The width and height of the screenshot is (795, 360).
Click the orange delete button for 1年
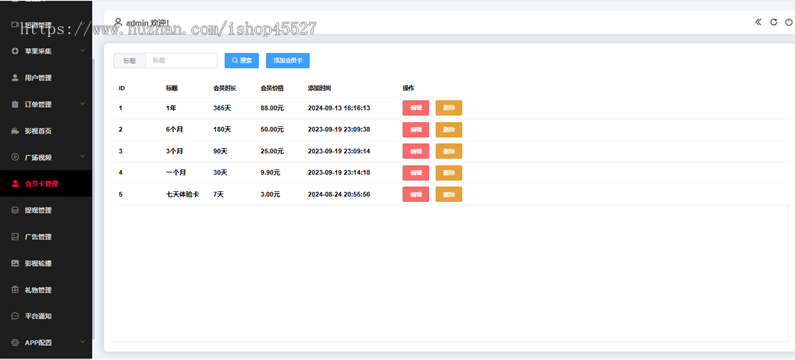tap(449, 108)
